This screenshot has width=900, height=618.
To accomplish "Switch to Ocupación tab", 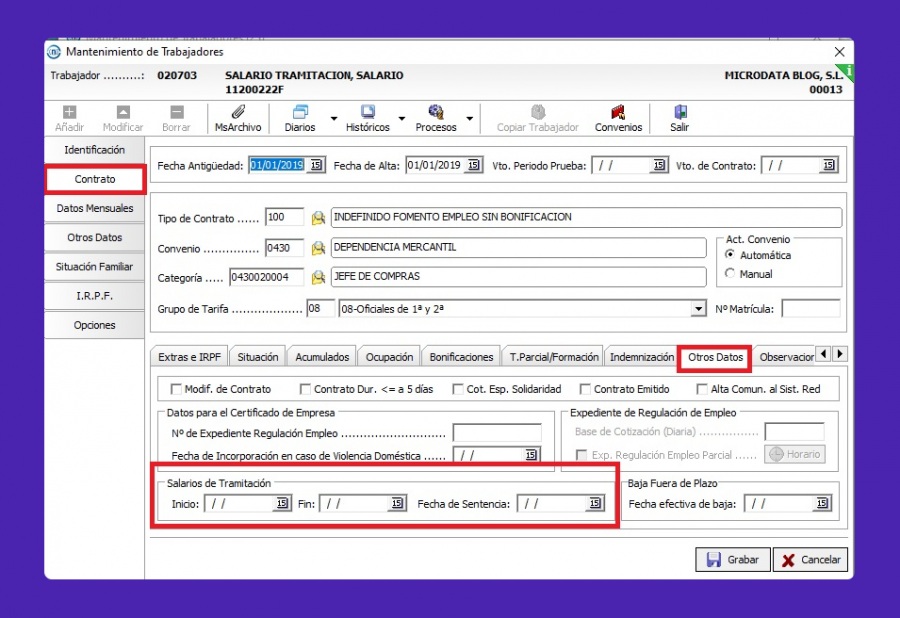I will pyautogui.click(x=389, y=357).
